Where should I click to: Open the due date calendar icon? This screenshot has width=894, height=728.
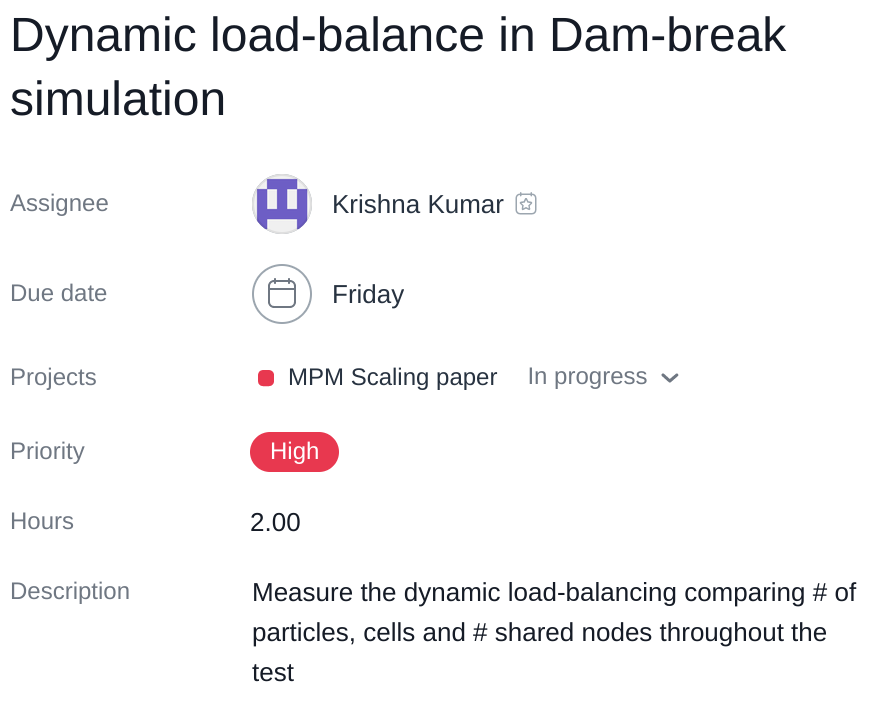tap(282, 294)
